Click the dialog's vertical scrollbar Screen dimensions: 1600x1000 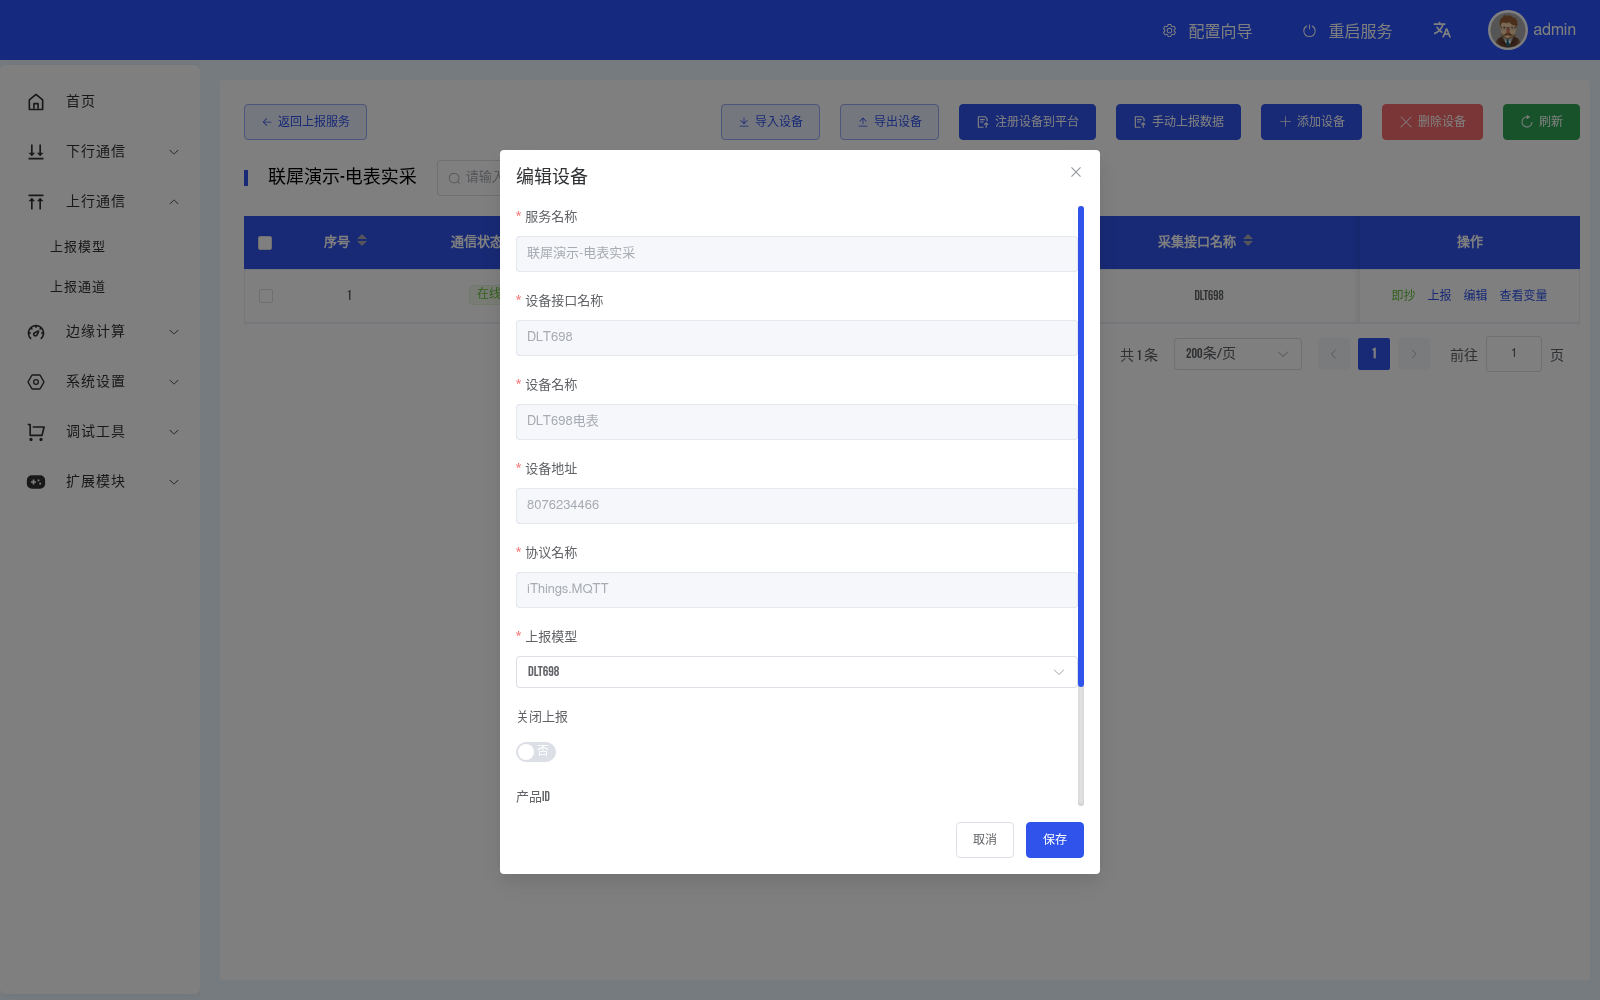tap(1081, 446)
